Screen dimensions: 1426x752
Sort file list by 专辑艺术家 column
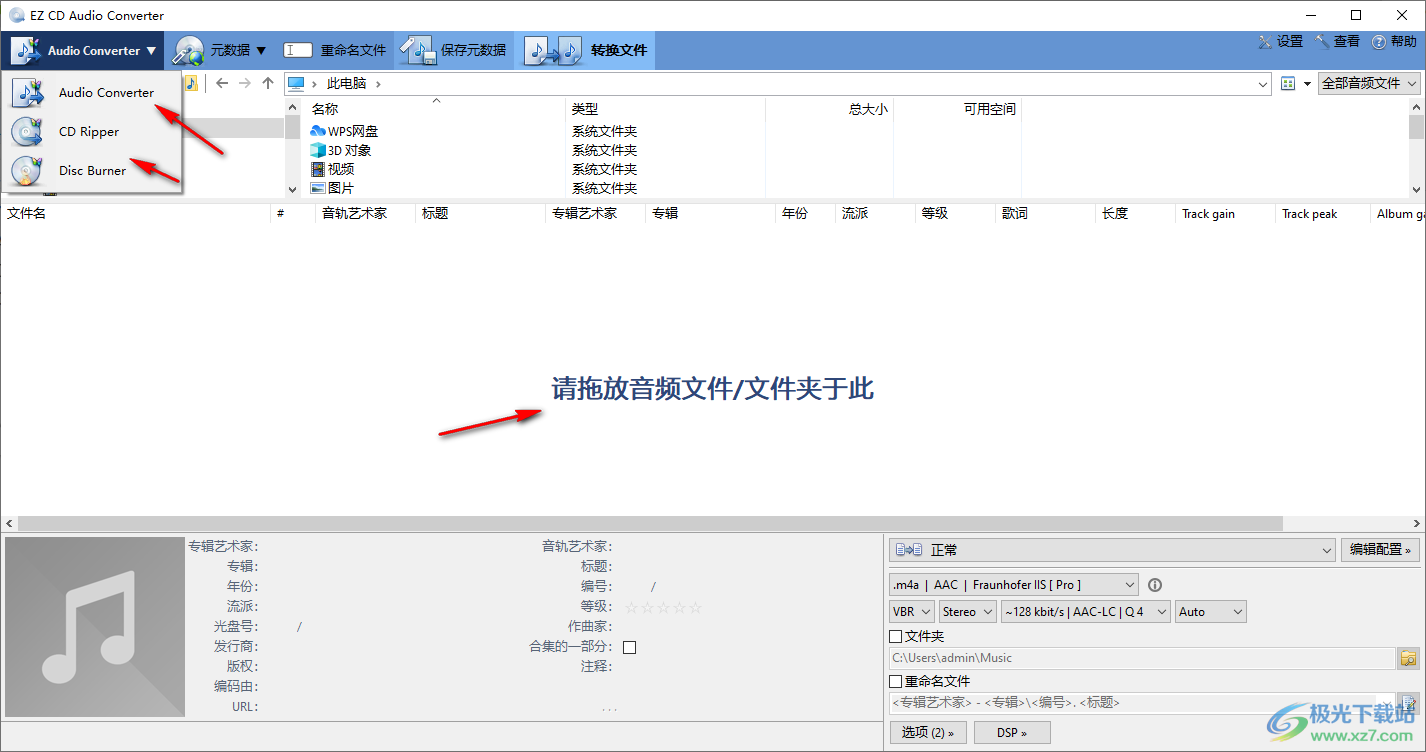click(x=595, y=213)
